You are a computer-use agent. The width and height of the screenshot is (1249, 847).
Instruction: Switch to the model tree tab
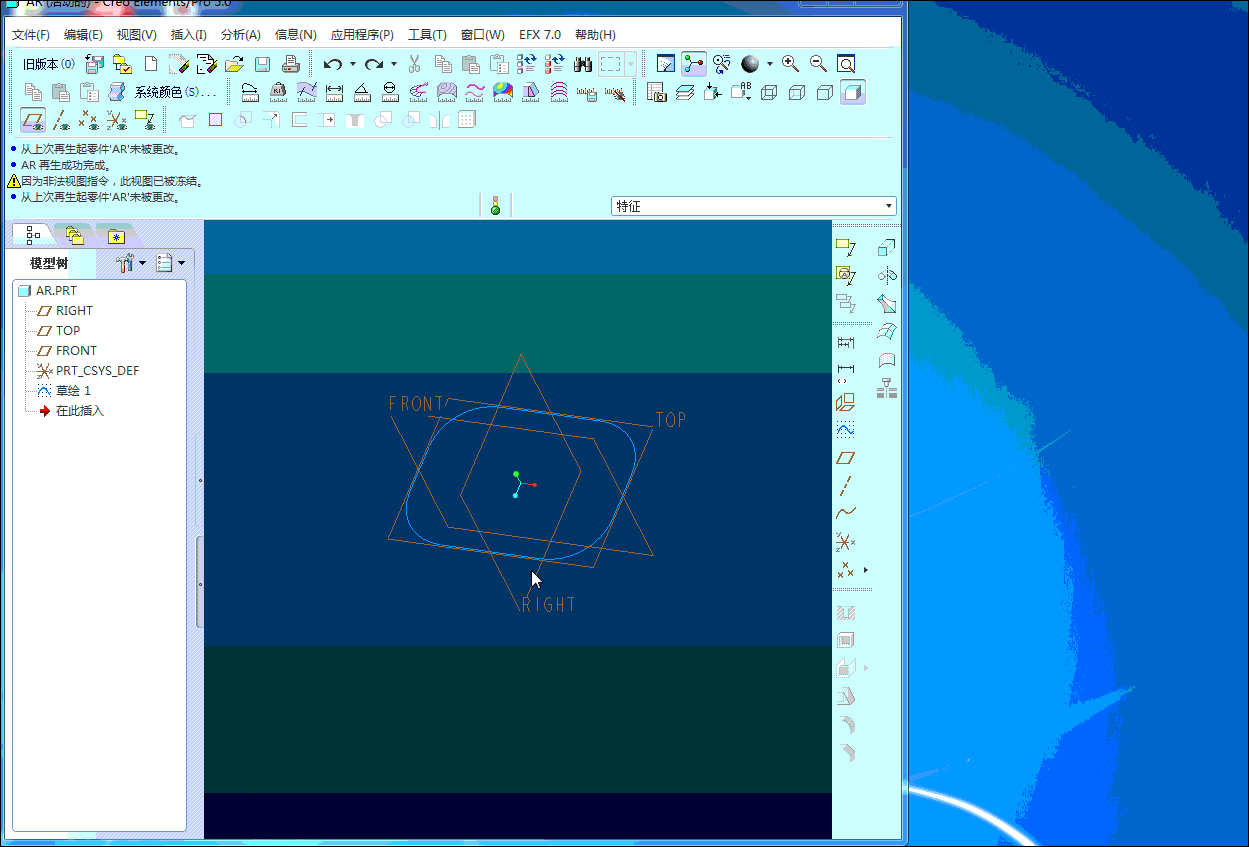pyautogui.click(x=33, y=235)
